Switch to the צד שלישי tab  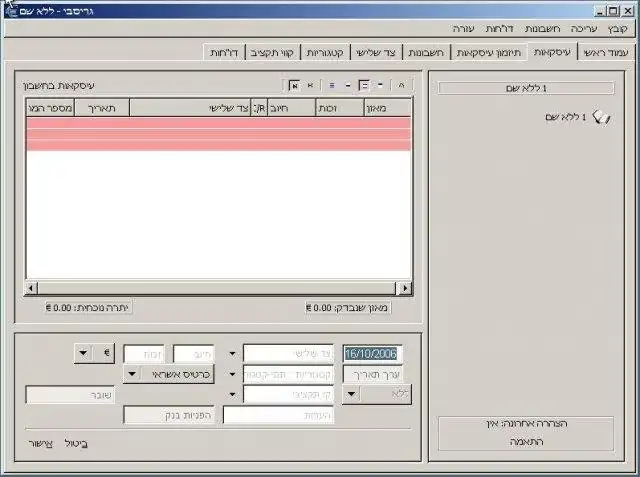(376, 53)
